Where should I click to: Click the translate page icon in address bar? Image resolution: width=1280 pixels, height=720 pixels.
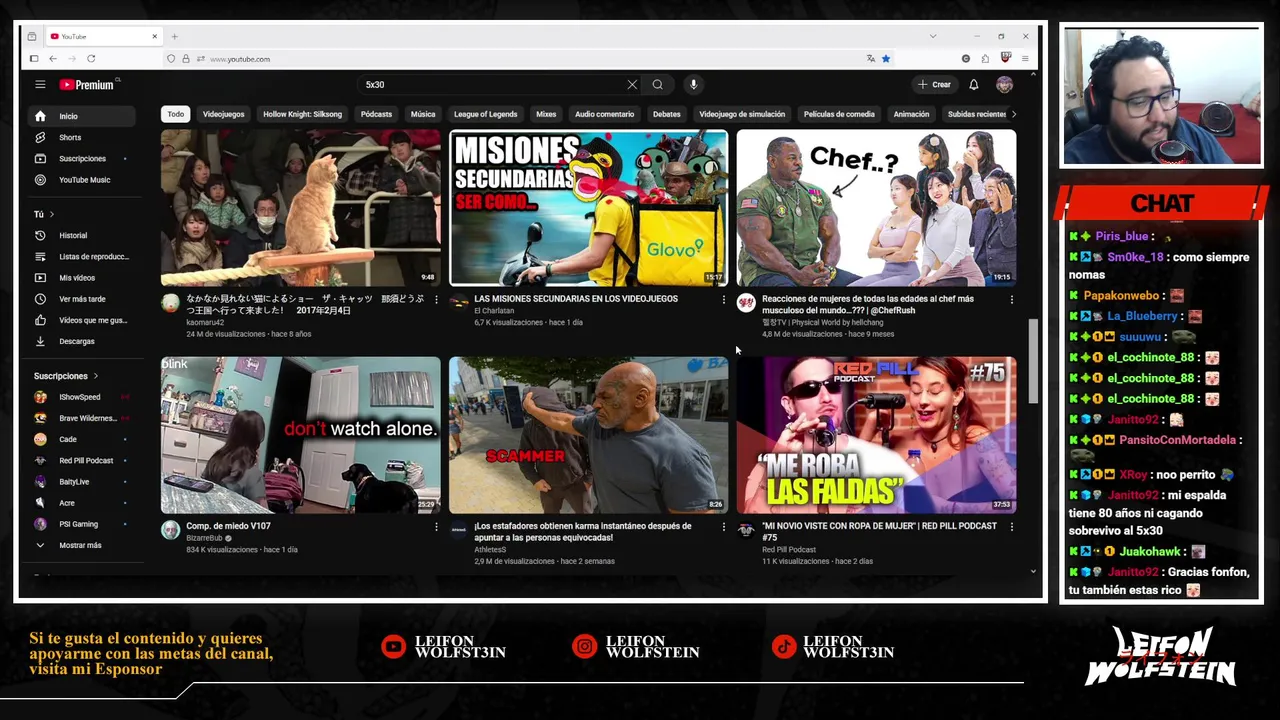pos(871,59)
